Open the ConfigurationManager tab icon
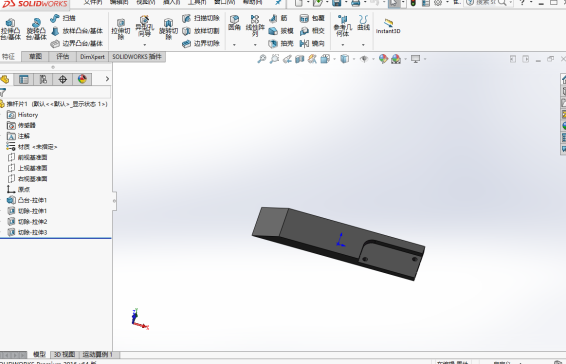The image size is (566, 364). (x=43, y=79)
